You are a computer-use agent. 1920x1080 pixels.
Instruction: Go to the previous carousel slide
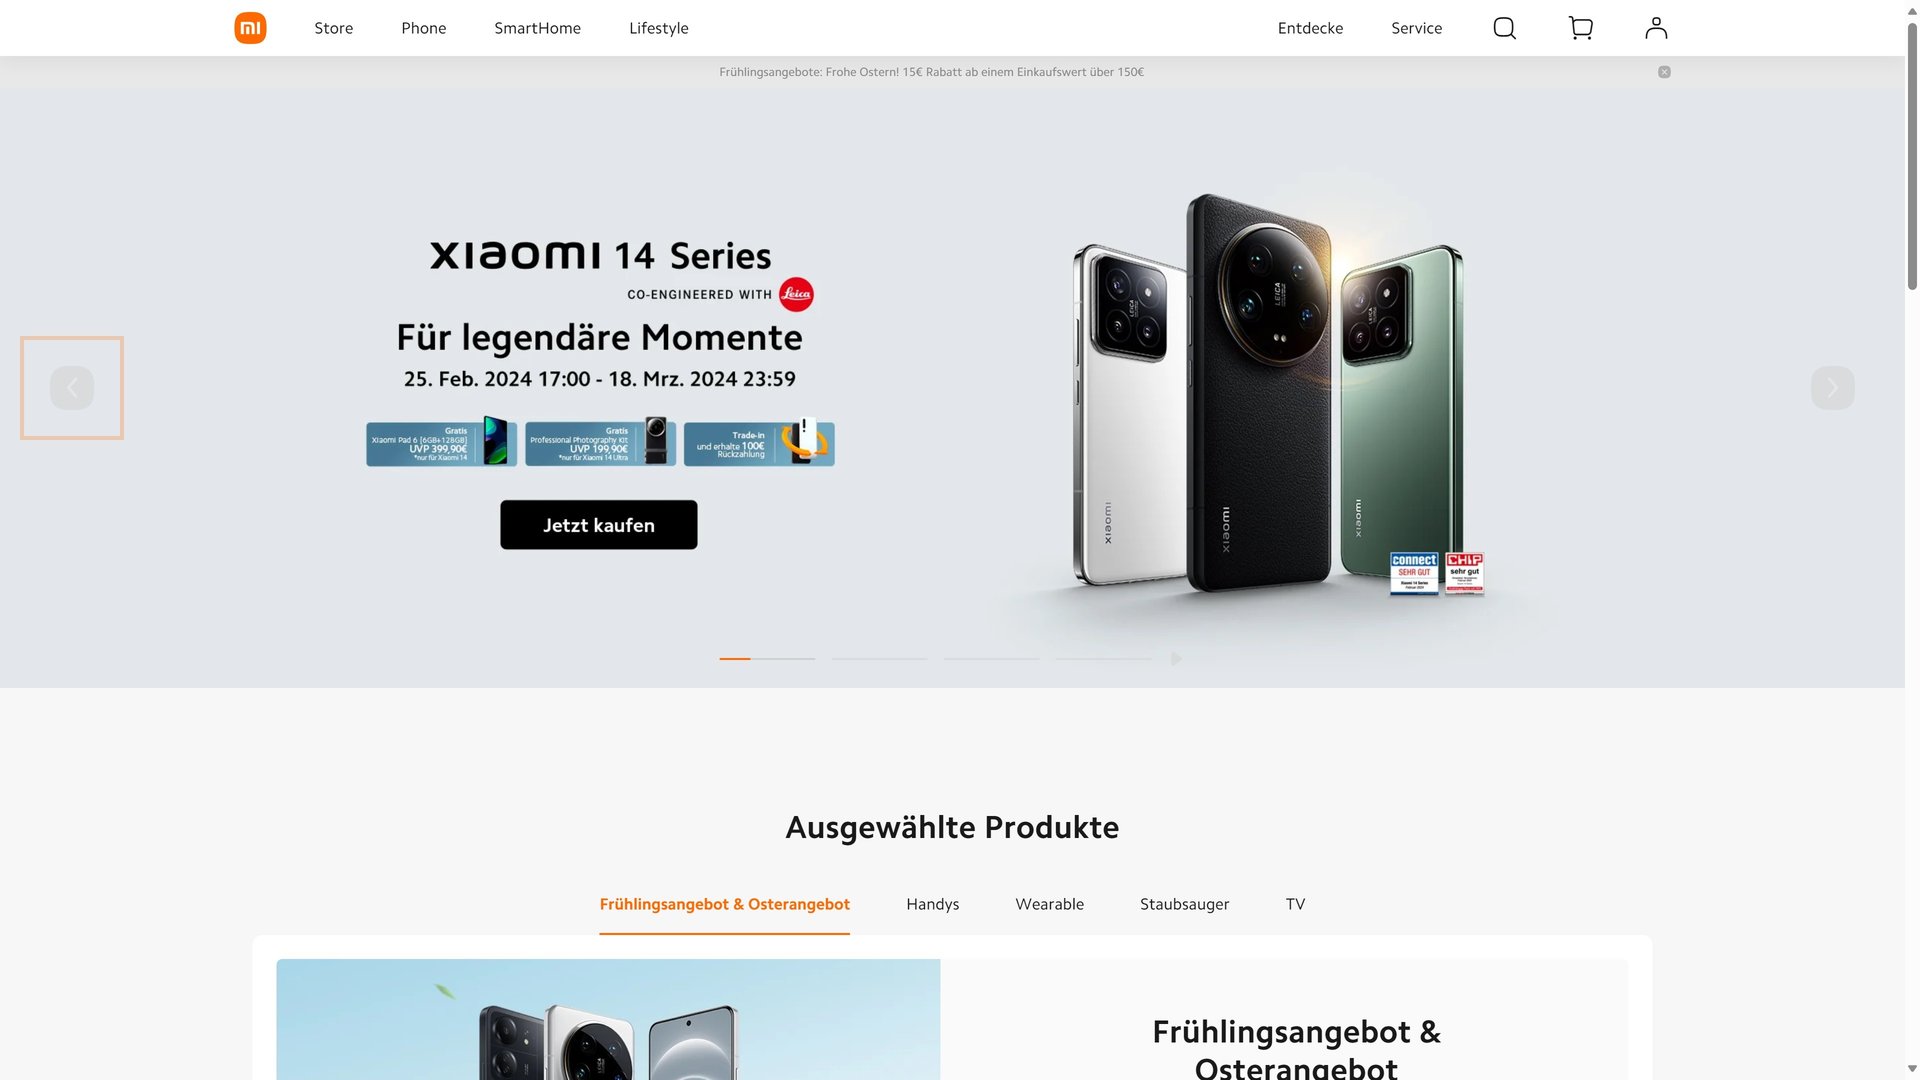[x=72, y=388]
